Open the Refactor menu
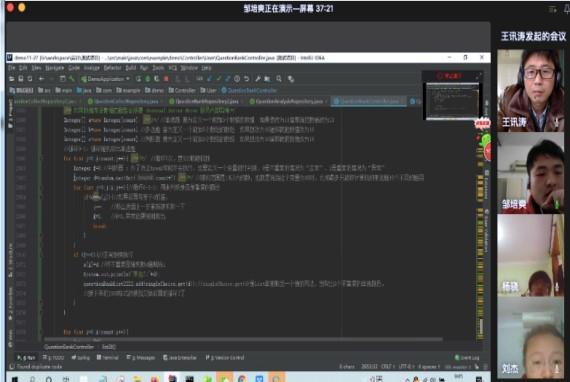The image size is (570, 382). (112, 68)
